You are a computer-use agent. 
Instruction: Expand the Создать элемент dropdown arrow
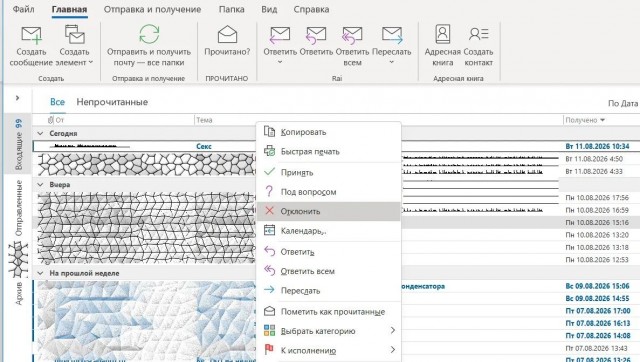click(91, 62)
